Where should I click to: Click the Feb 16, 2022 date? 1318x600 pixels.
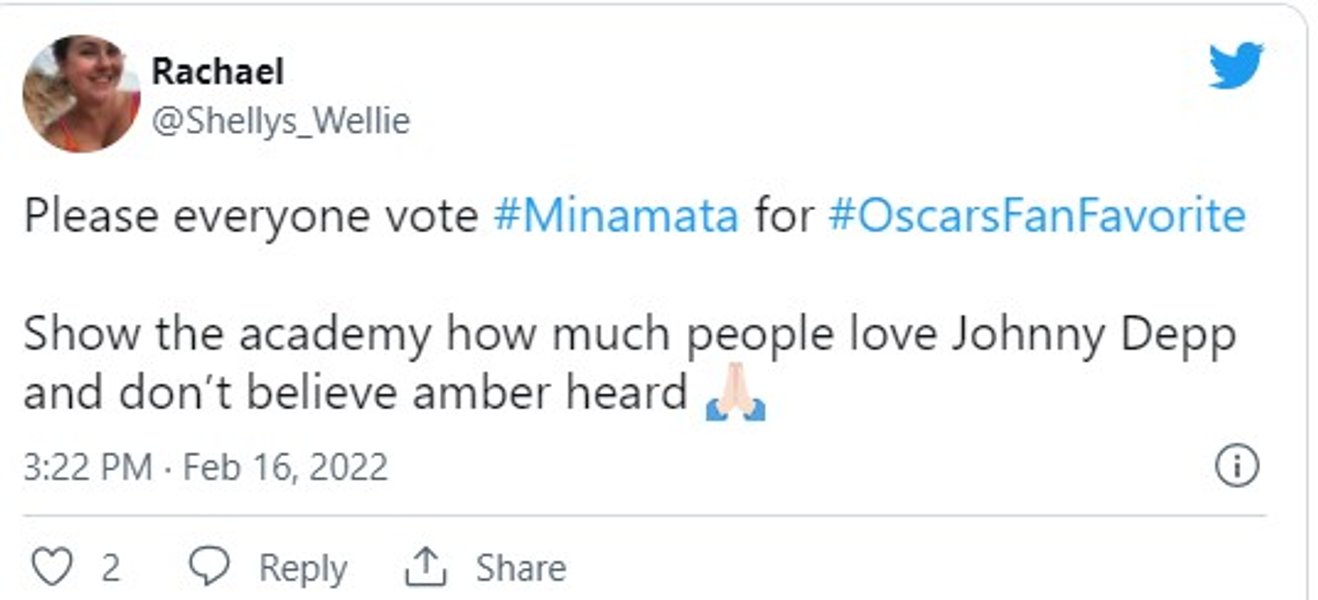(285, 467)
